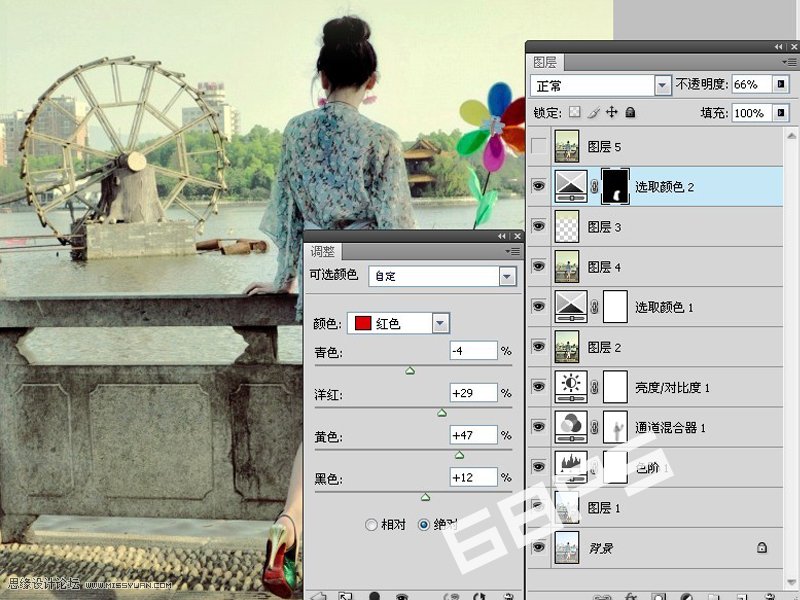Click the fill field showing 100%
This screenshot has height=600, width=800.
click(752, 113)
